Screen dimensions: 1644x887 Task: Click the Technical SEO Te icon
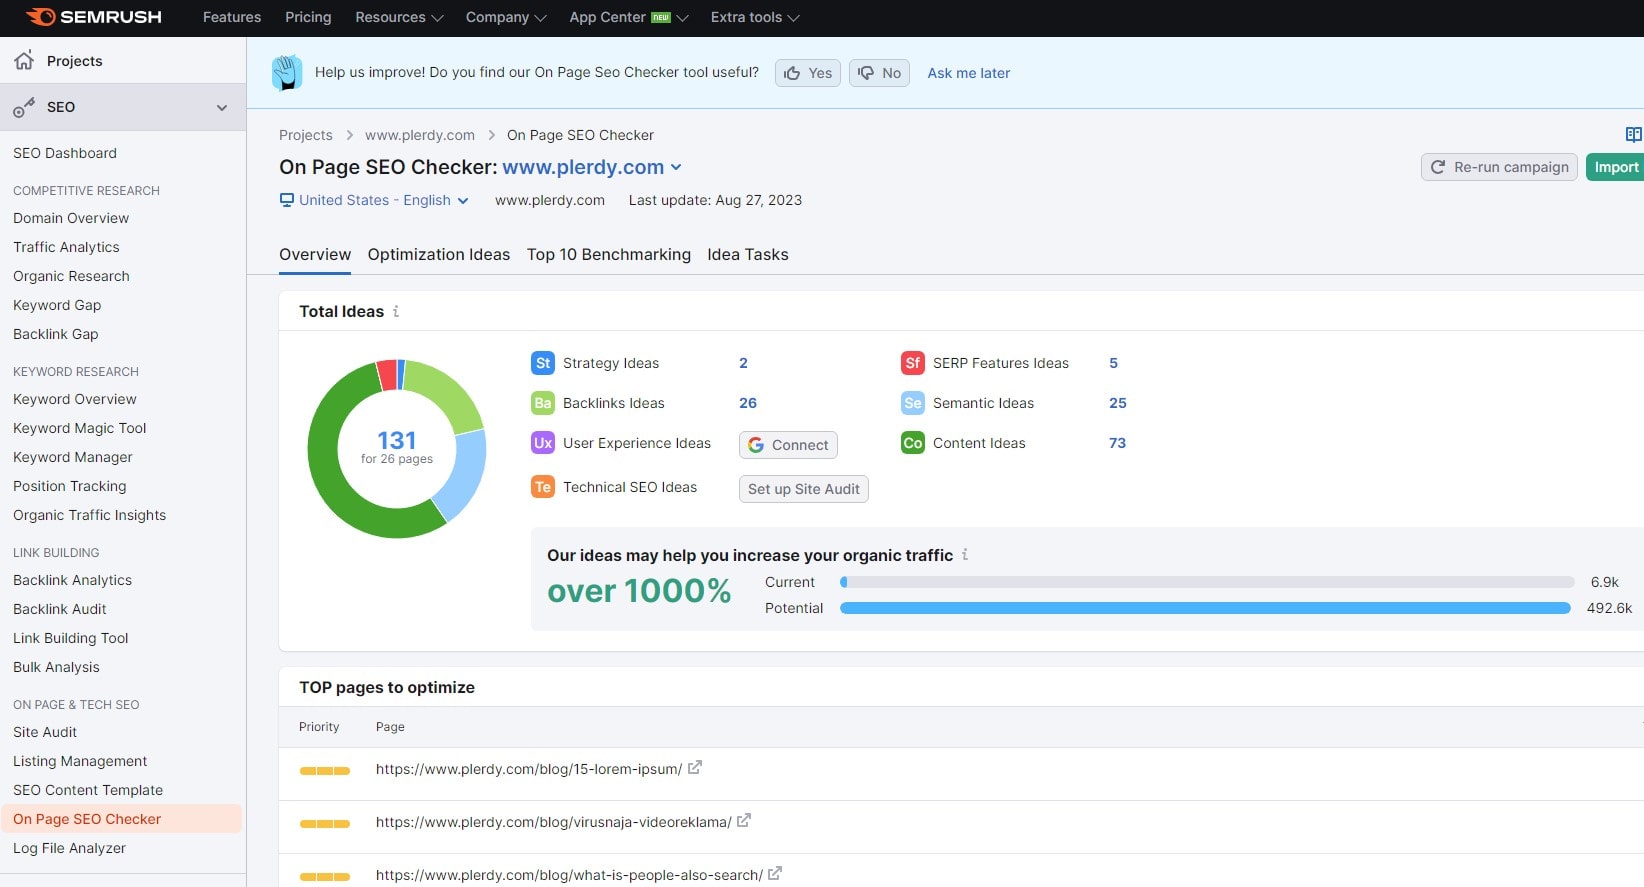coord(542,487)
